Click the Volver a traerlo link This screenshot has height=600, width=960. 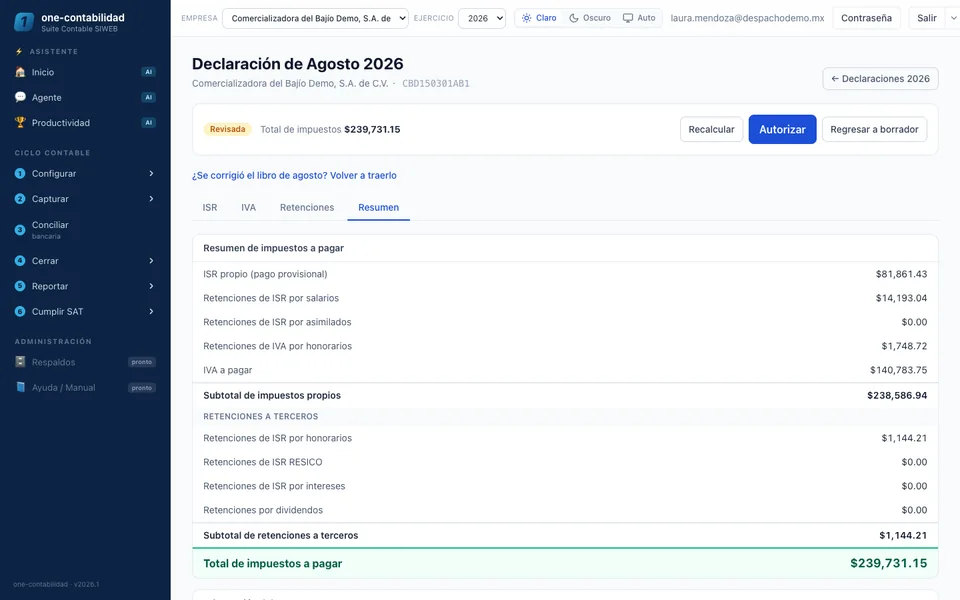(x=363, y=175)
